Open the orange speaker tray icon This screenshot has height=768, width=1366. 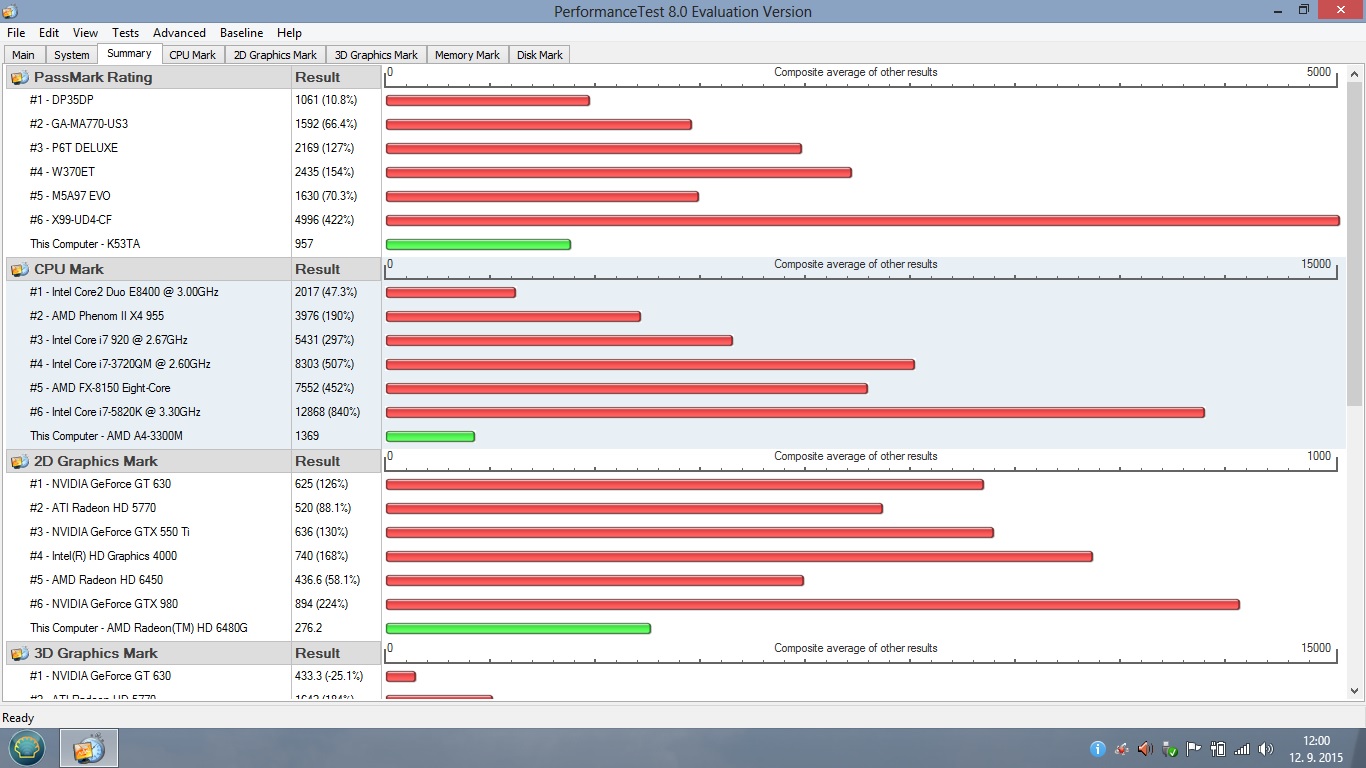click(x=1145, y=748)
